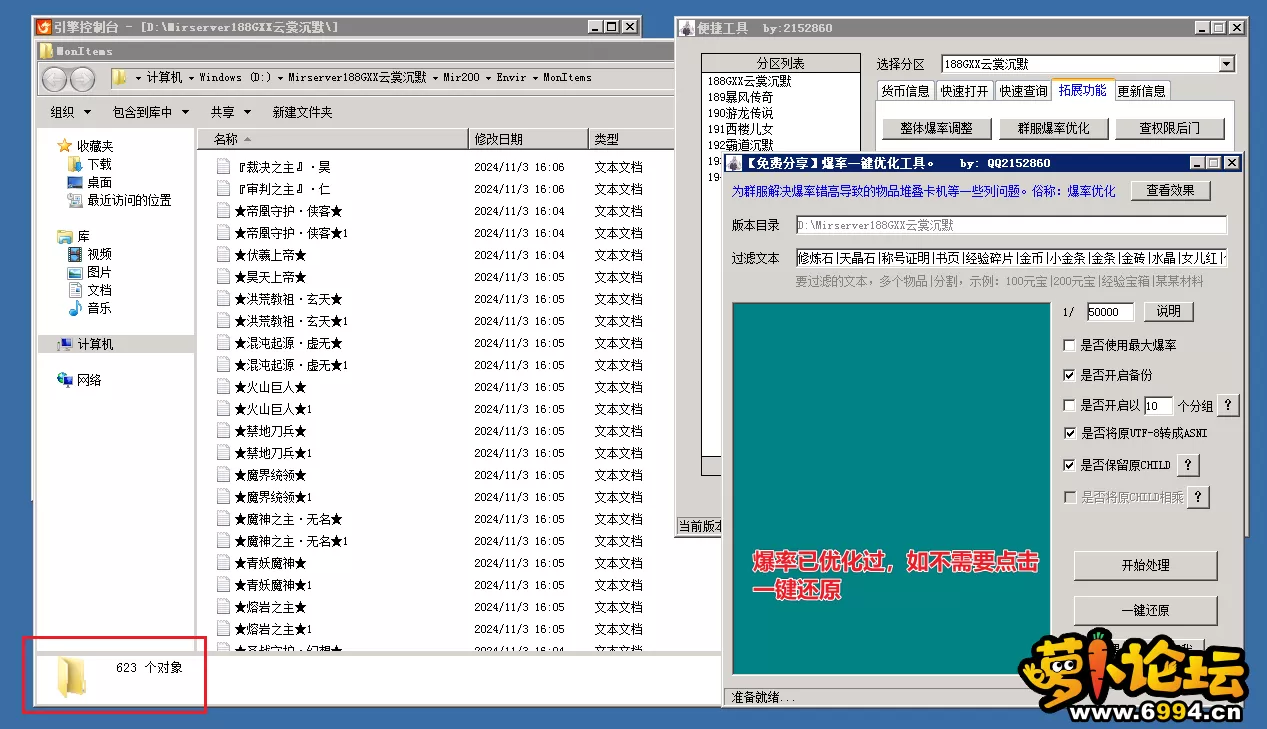Switch to the 货币信息 tab
This screenshot has width=1267, height=729.
(905, 91)
